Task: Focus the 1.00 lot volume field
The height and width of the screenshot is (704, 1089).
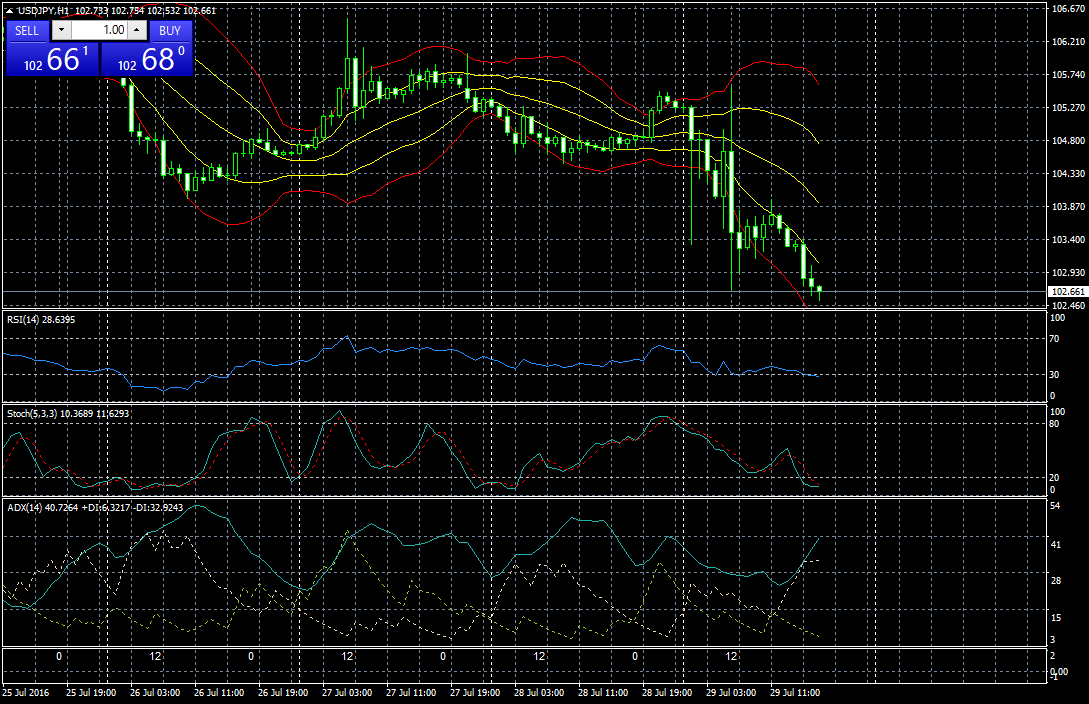Action: [99, 30]
